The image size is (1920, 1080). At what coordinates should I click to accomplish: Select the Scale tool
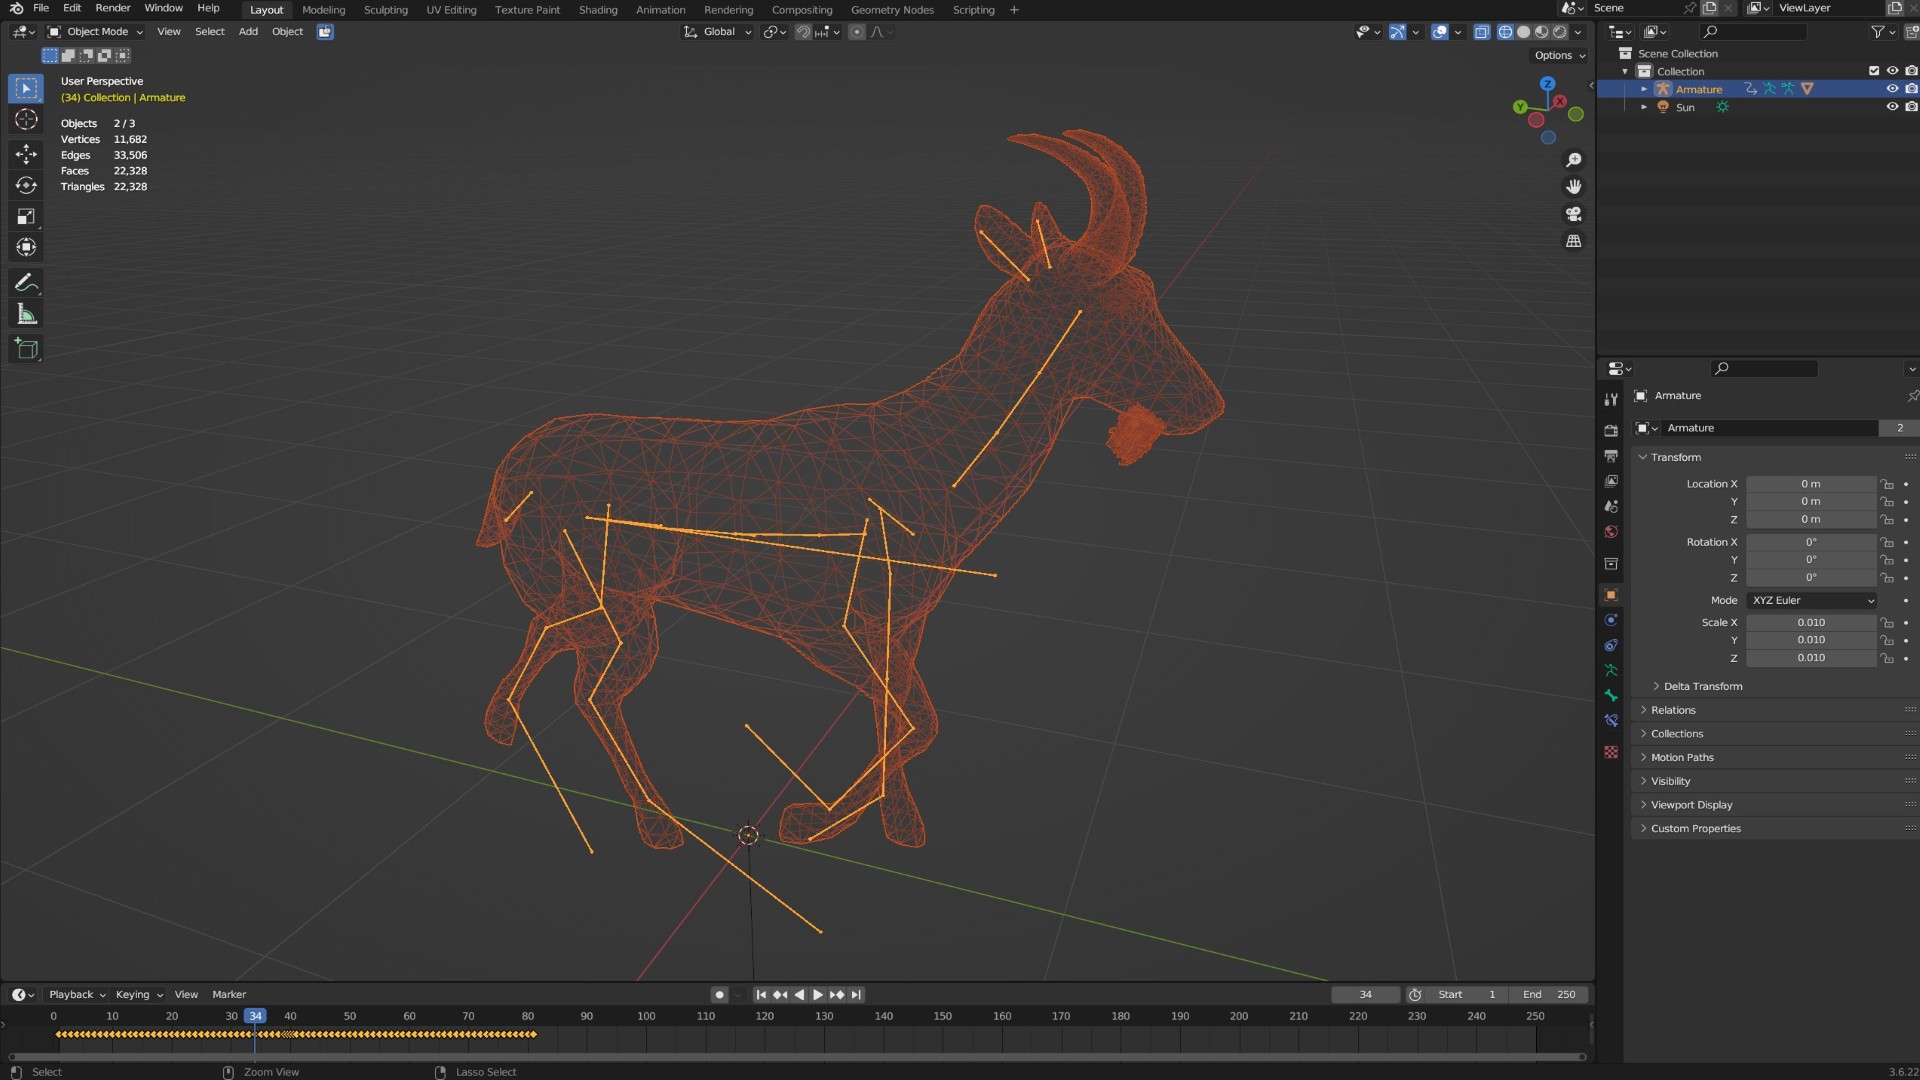pyautogui.click(x=26, y=216)
